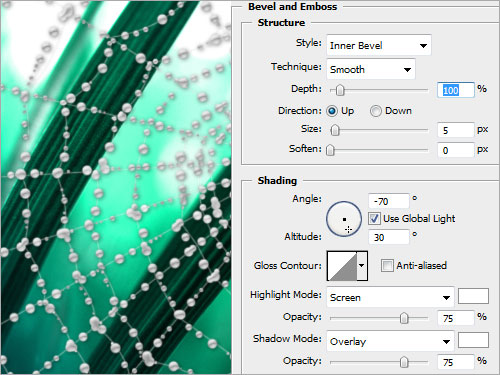Enable the Anti-aliased checkbox
This screenshot has width=500, height=375.
tap(387, 266)
